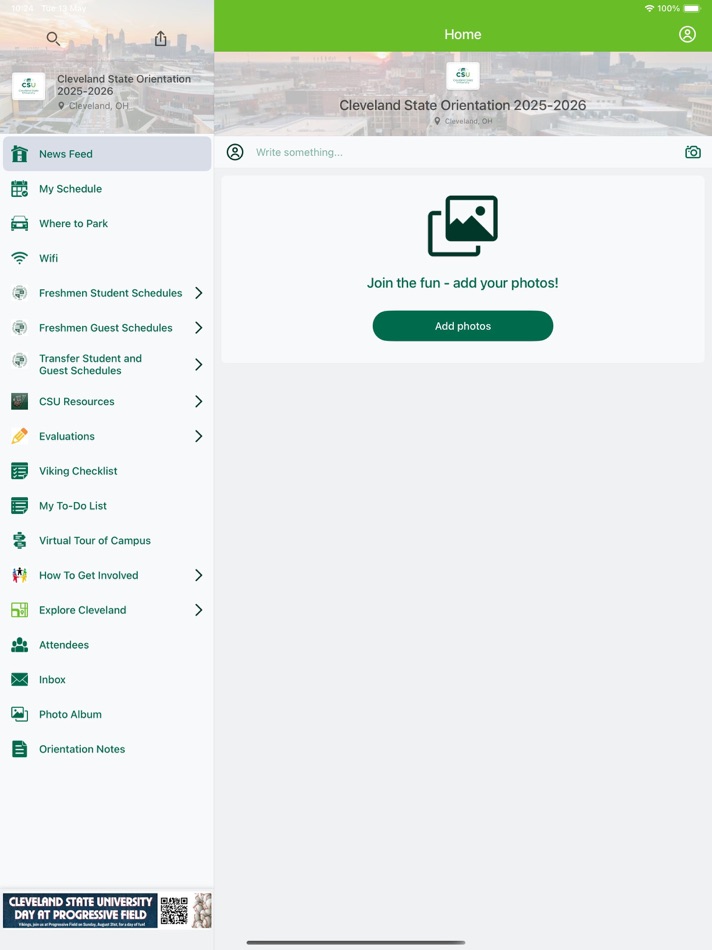Click the My To-Do List icon
Viewport: 712px width, 950px height.
[x=19, y=506]
